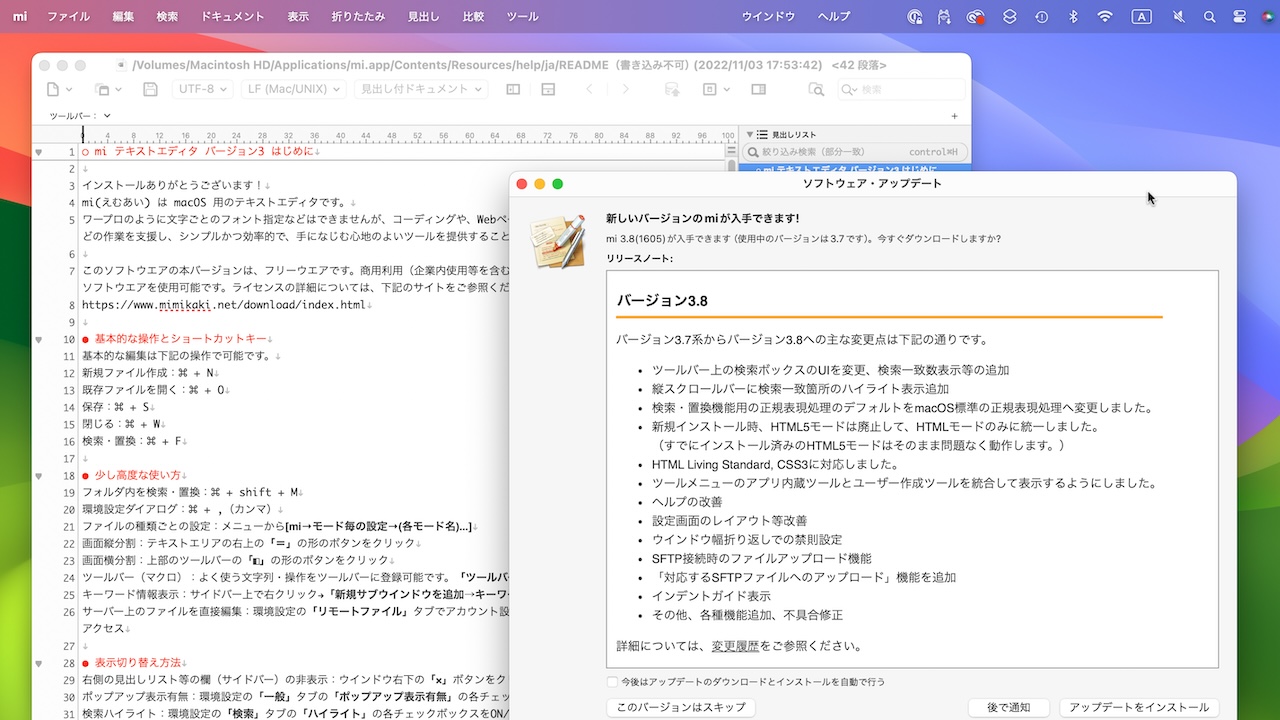Click 基本的な操作とショートカットキー heading text
The image size is (1280, 720).
181,340
